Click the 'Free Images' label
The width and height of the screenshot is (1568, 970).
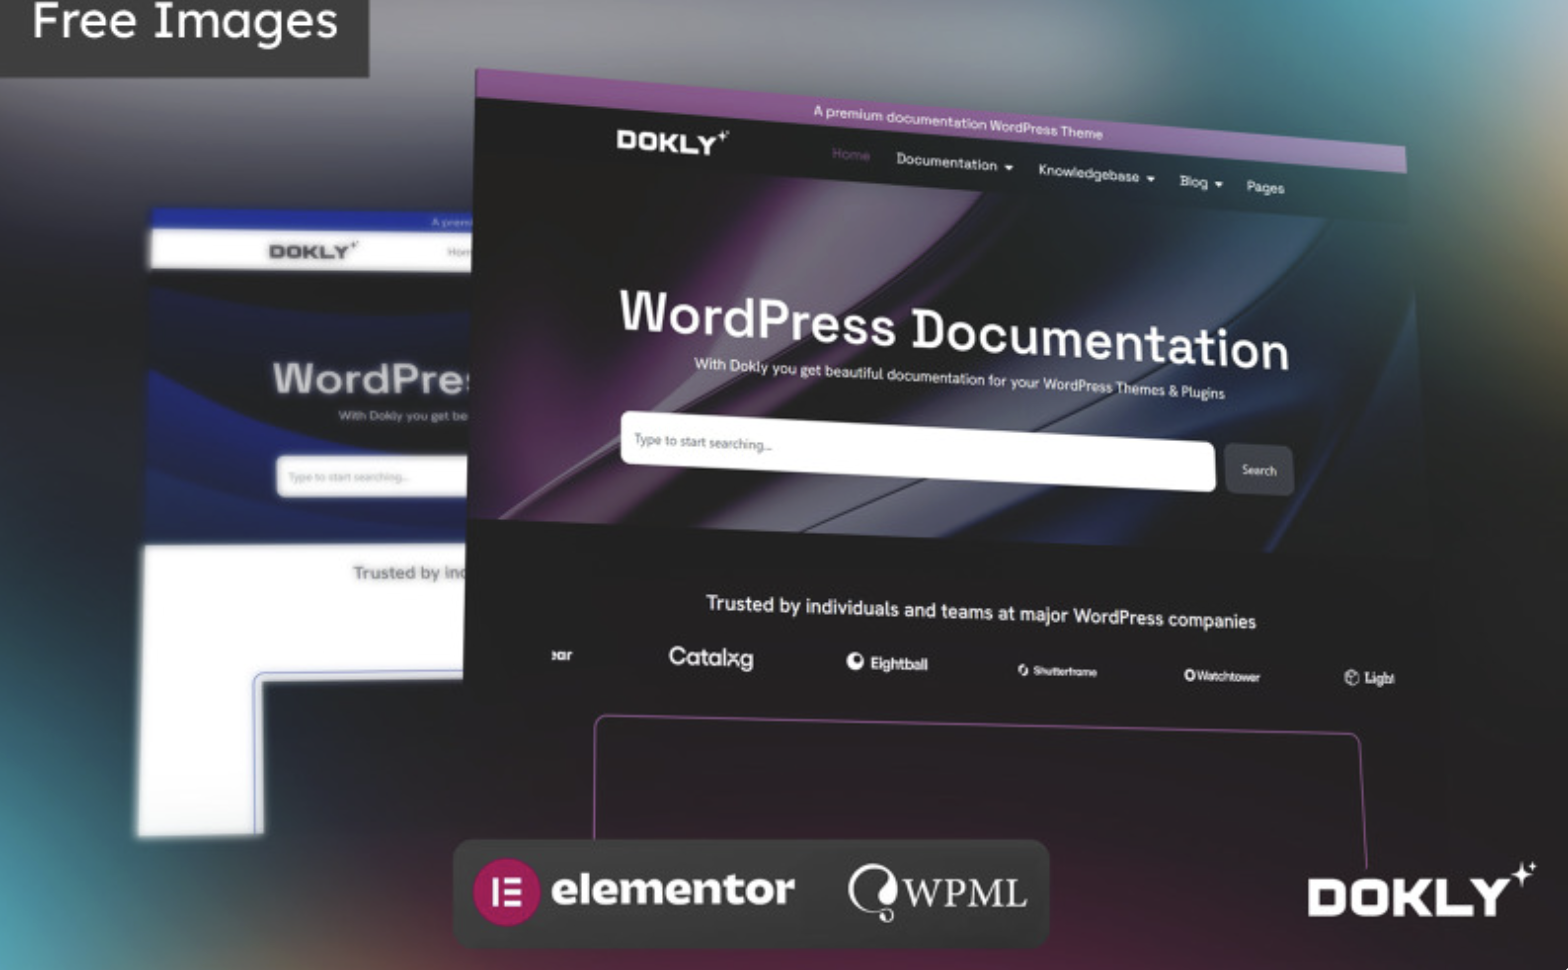(185, 22)
